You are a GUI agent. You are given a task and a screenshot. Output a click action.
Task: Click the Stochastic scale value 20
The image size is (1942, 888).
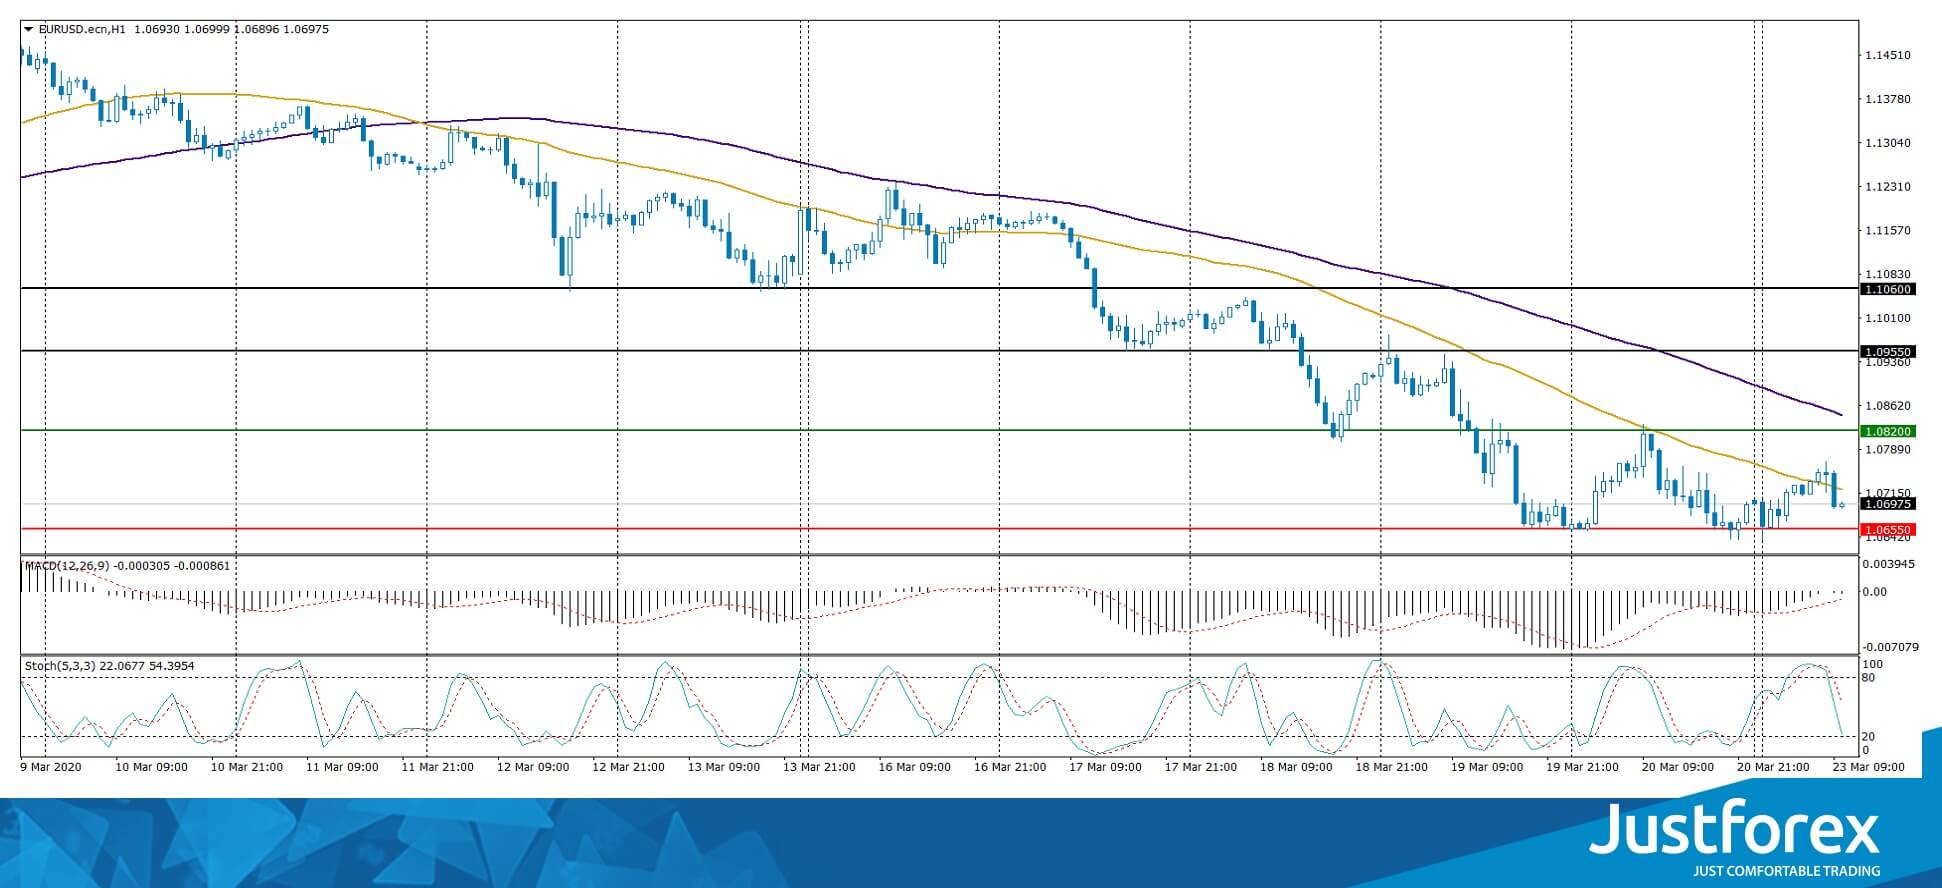tap(1870, 737)
